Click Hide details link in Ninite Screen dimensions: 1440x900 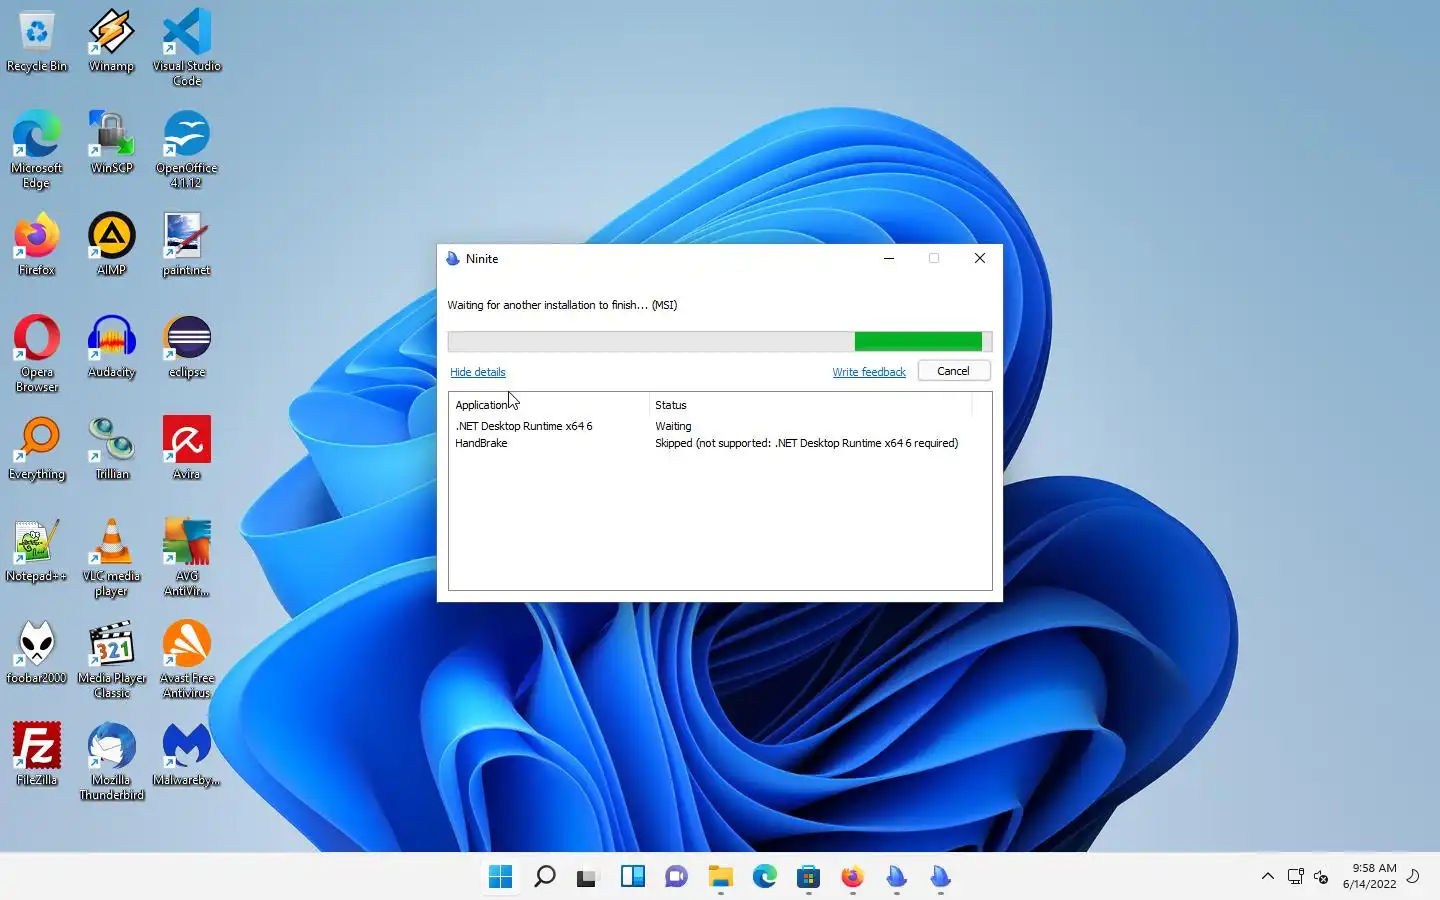(477, 372)
